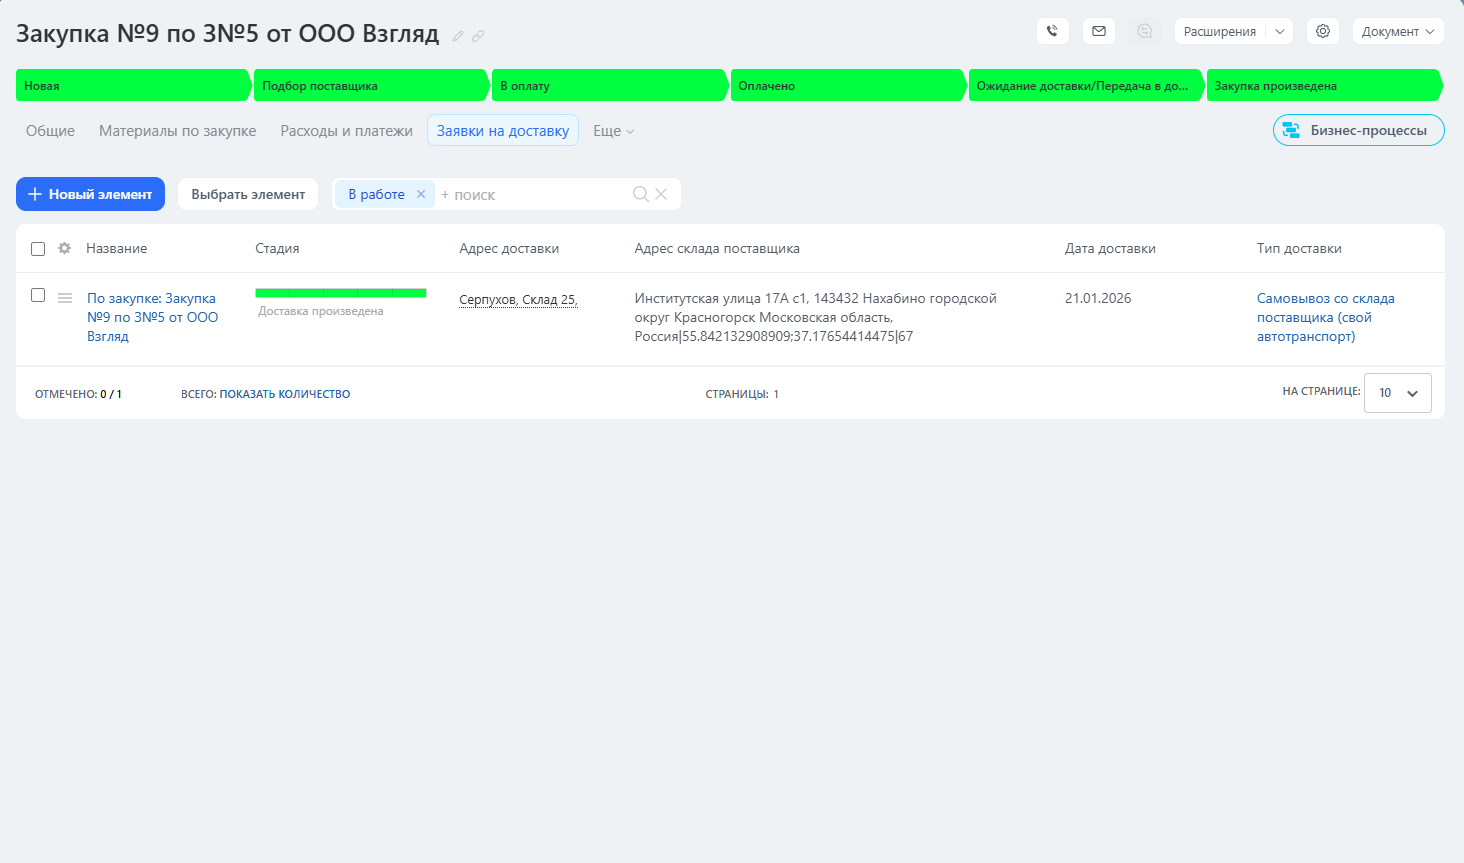This screenshot has width=1464, height=863.
Task: Expand the 'Расширения' dropdown
Action: [1279, 31]
